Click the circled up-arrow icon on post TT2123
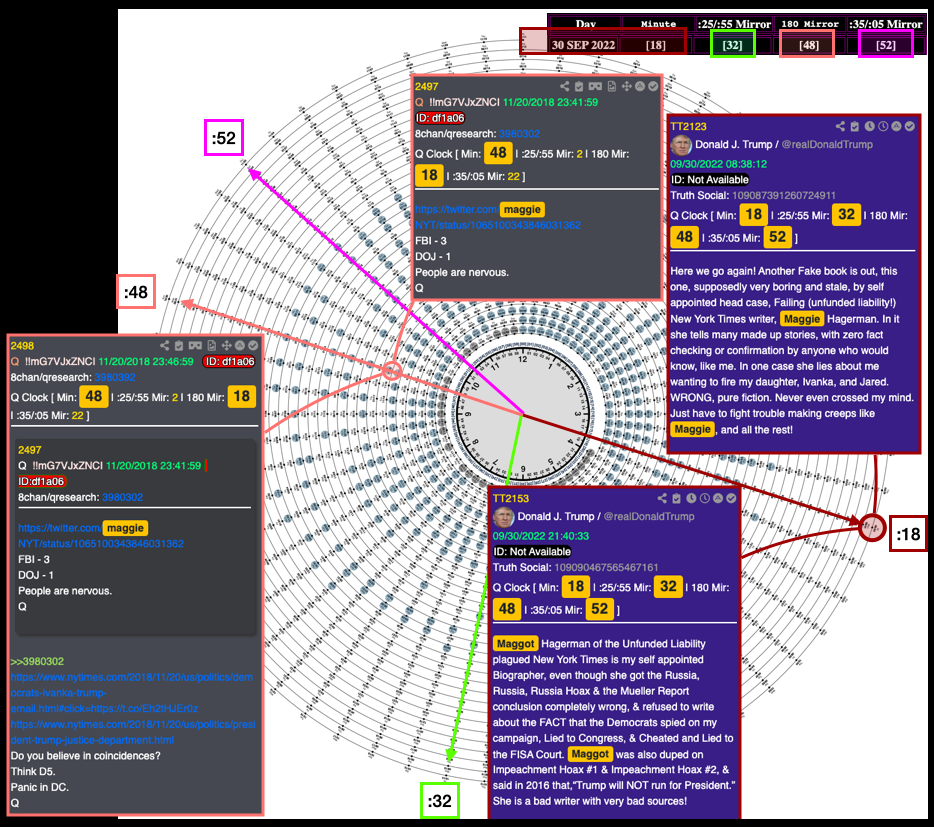Viewport: 934px width, 827px height. pyautogui.click(x=896, y=126)
